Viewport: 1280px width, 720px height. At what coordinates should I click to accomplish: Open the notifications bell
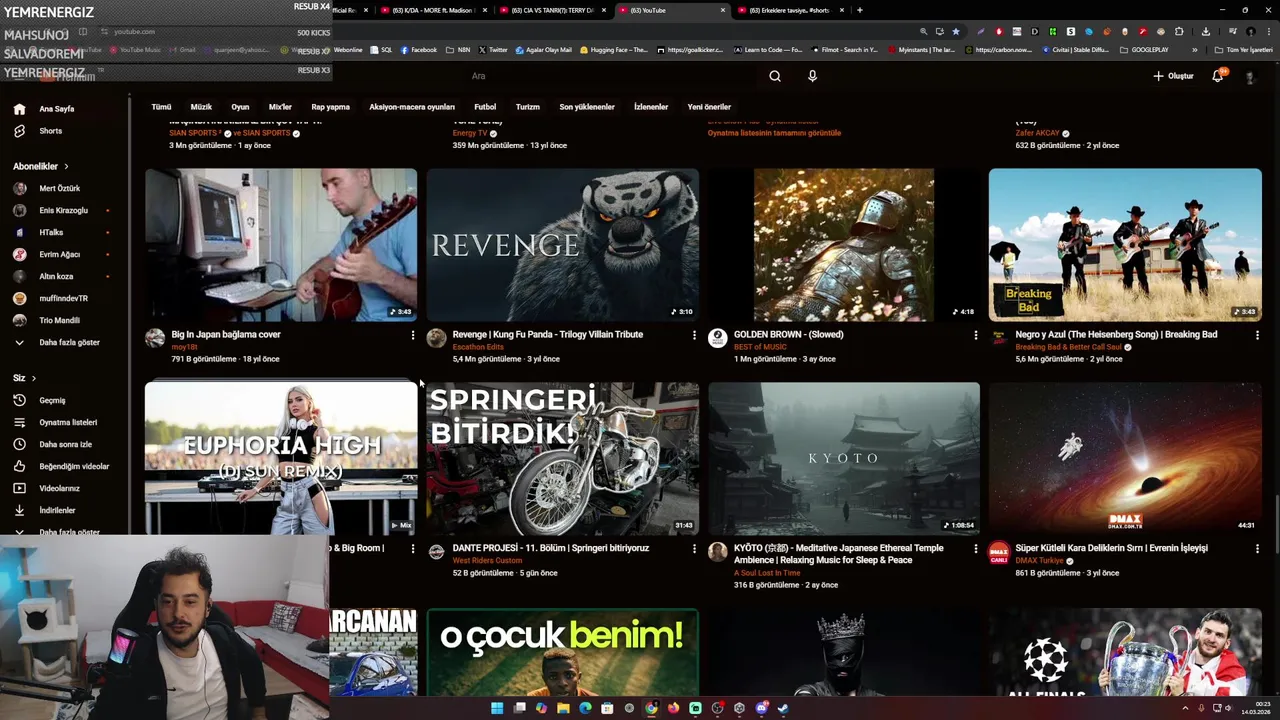point(1218,76)
